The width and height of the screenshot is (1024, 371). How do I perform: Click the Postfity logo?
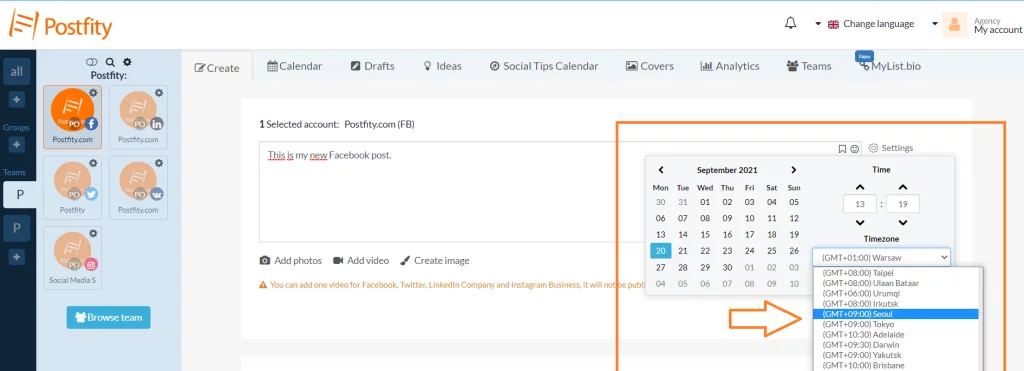60,26
